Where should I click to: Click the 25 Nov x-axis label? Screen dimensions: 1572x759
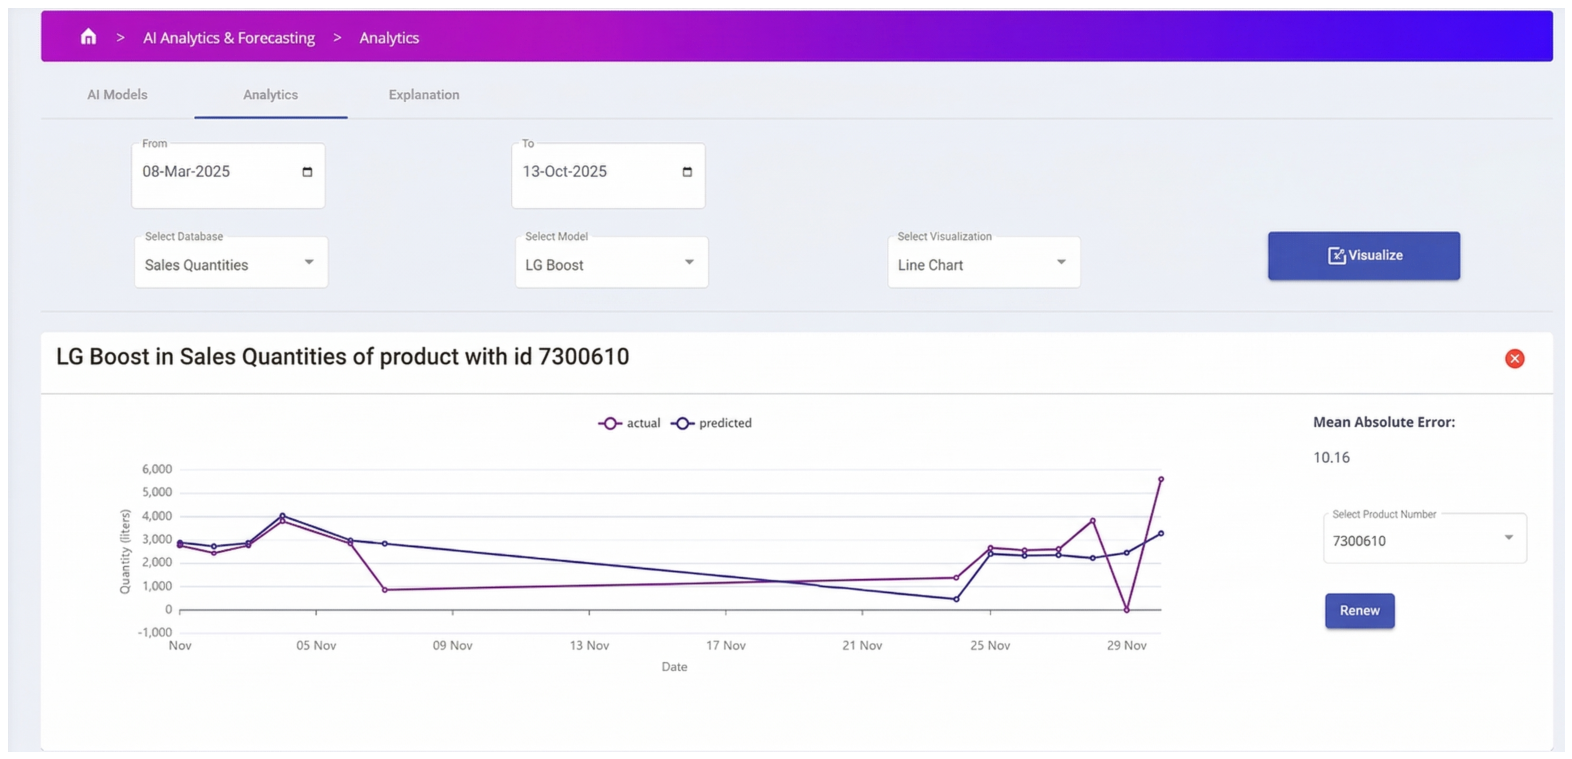point(990,646)
